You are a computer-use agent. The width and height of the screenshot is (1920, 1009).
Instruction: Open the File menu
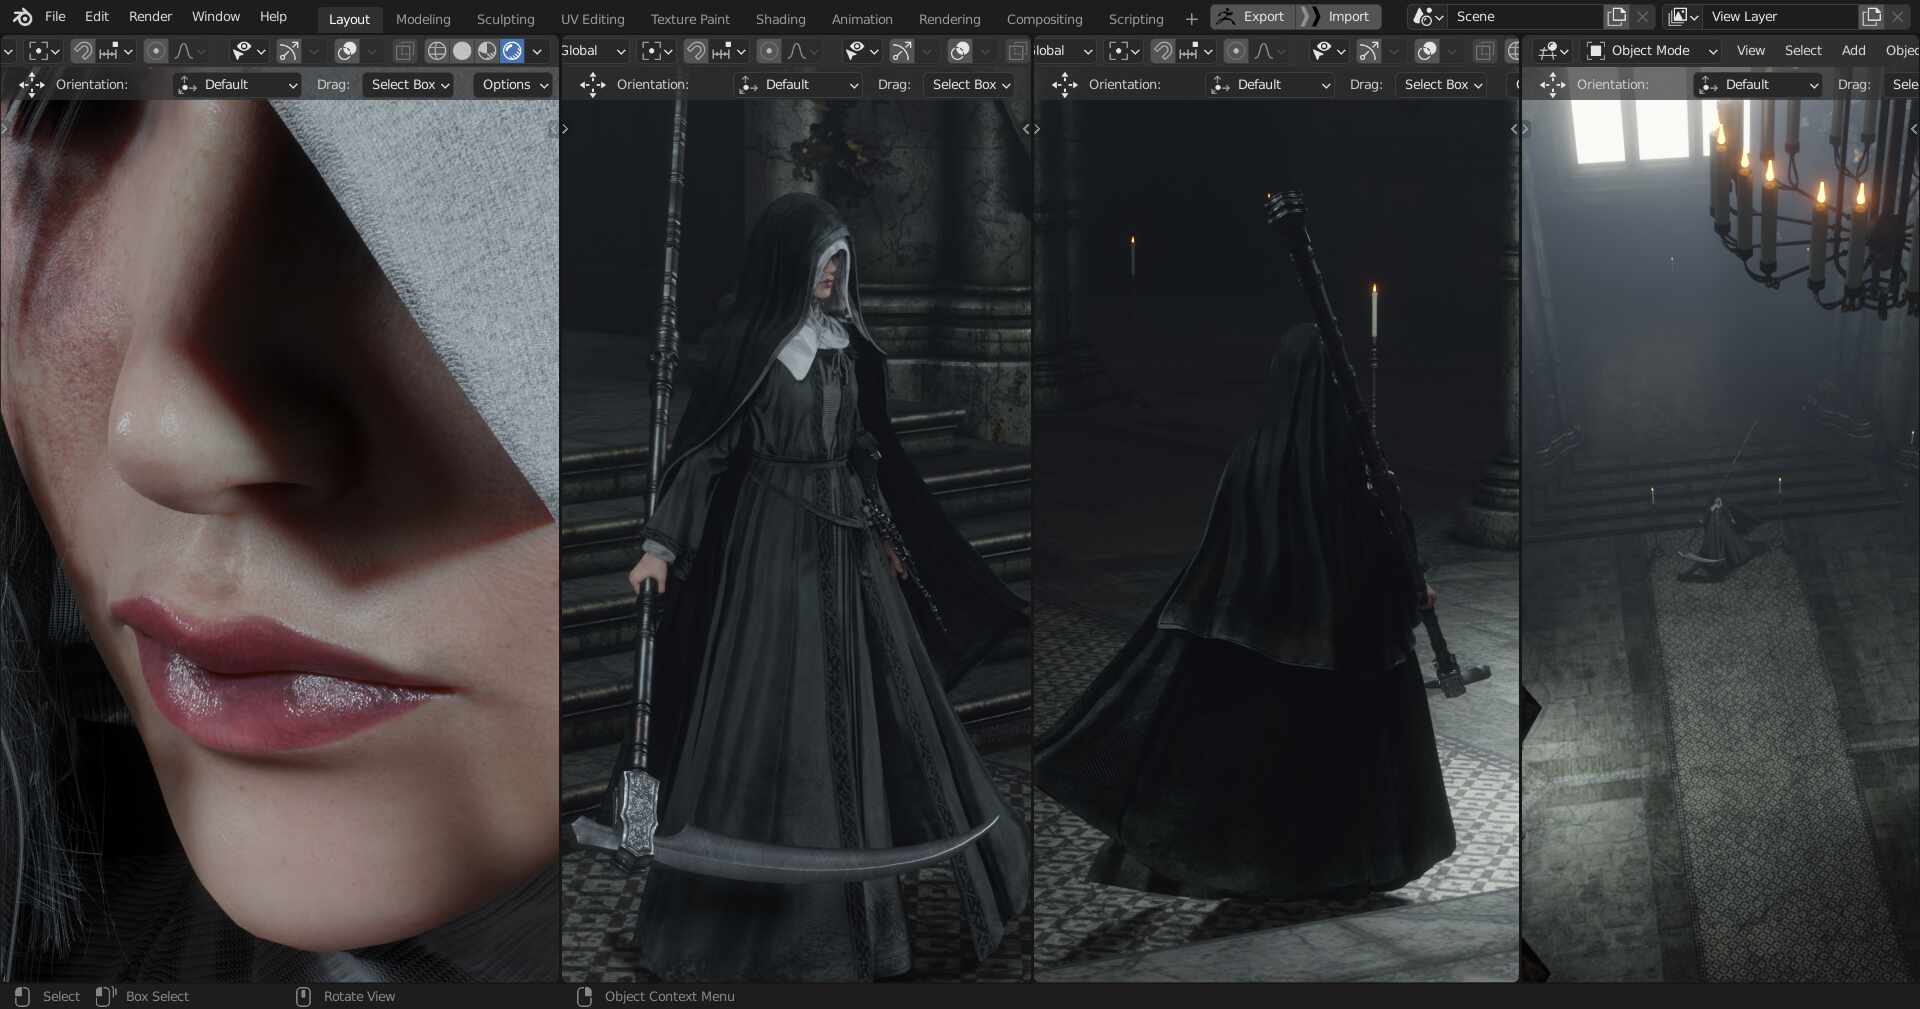tap(55, 17)
